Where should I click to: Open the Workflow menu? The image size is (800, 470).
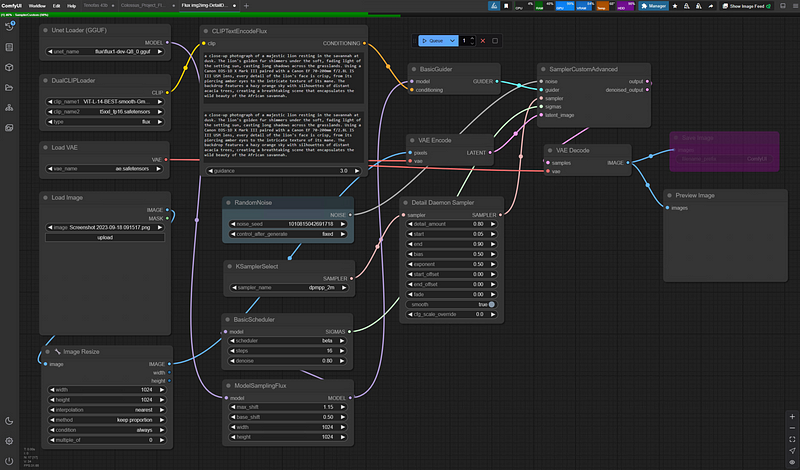tap(36, 6)
